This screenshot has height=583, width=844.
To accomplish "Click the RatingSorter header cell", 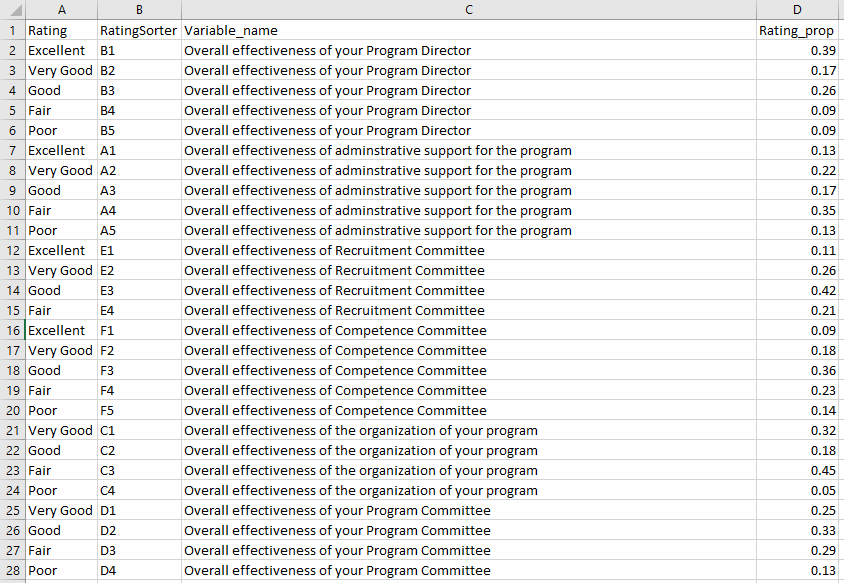I will (138, 31).
